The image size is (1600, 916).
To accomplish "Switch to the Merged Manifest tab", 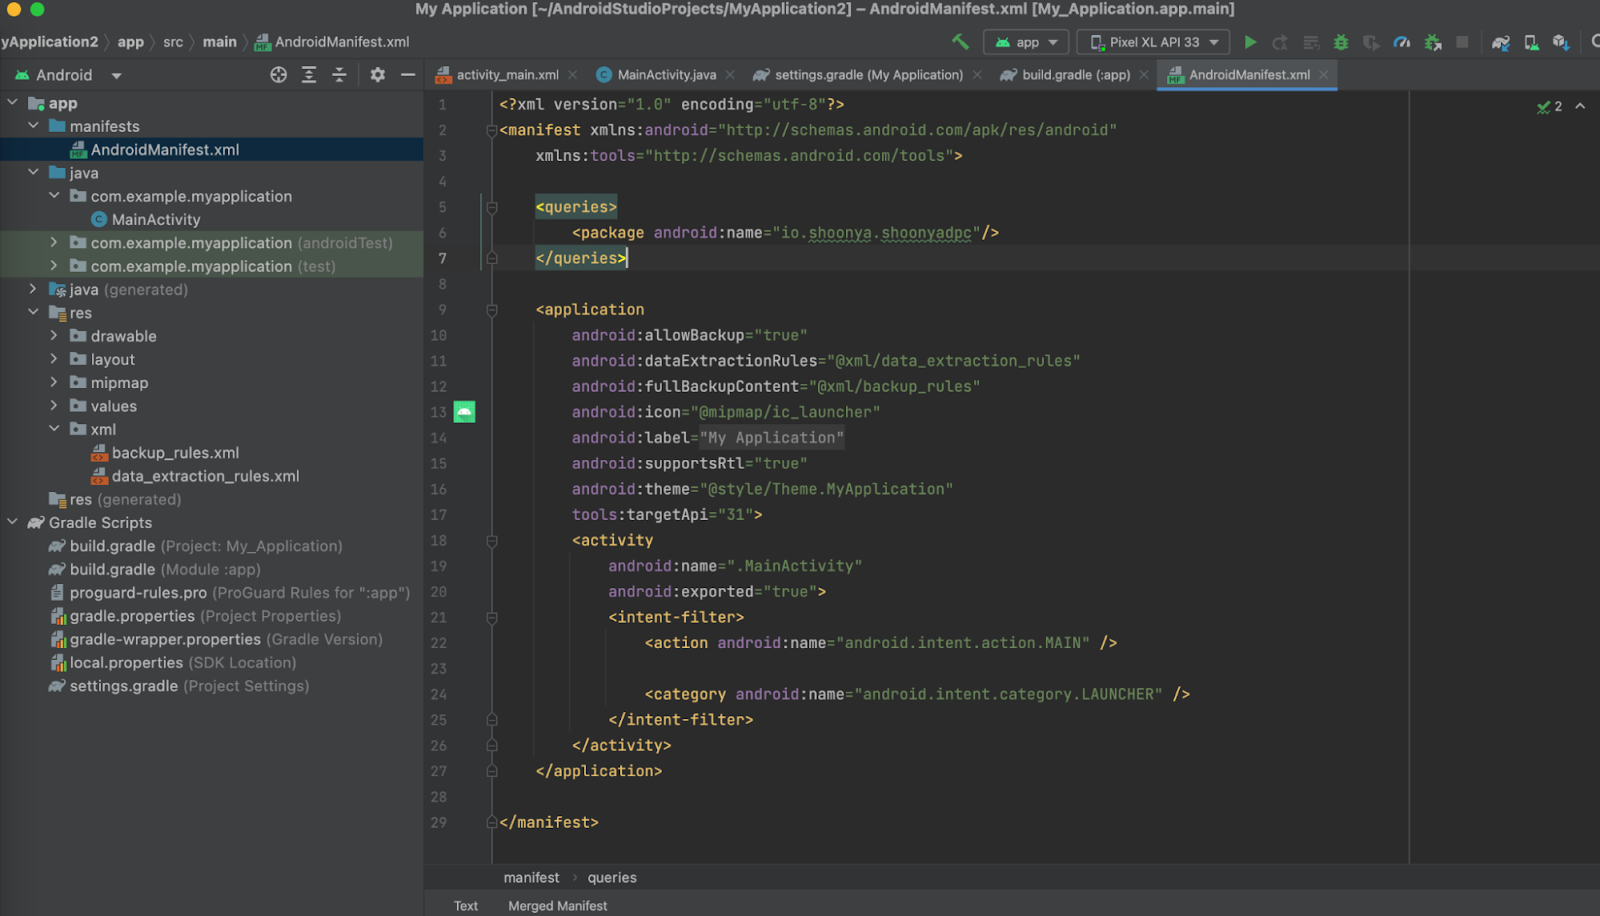I will (x=557, y=906).
